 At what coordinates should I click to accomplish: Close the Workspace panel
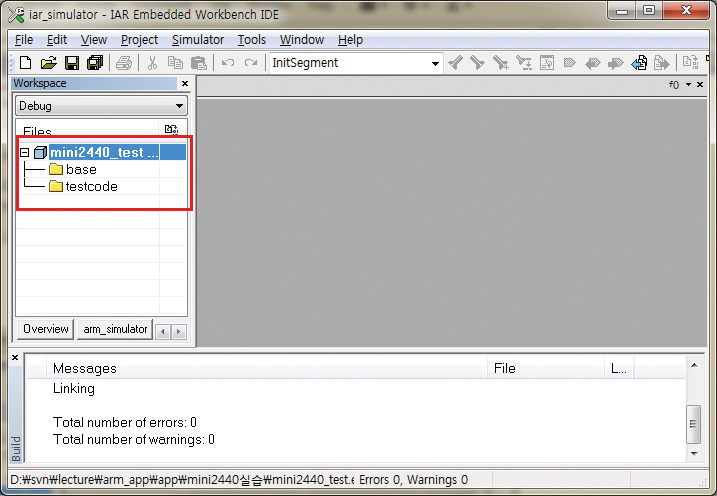coord(185,83)
